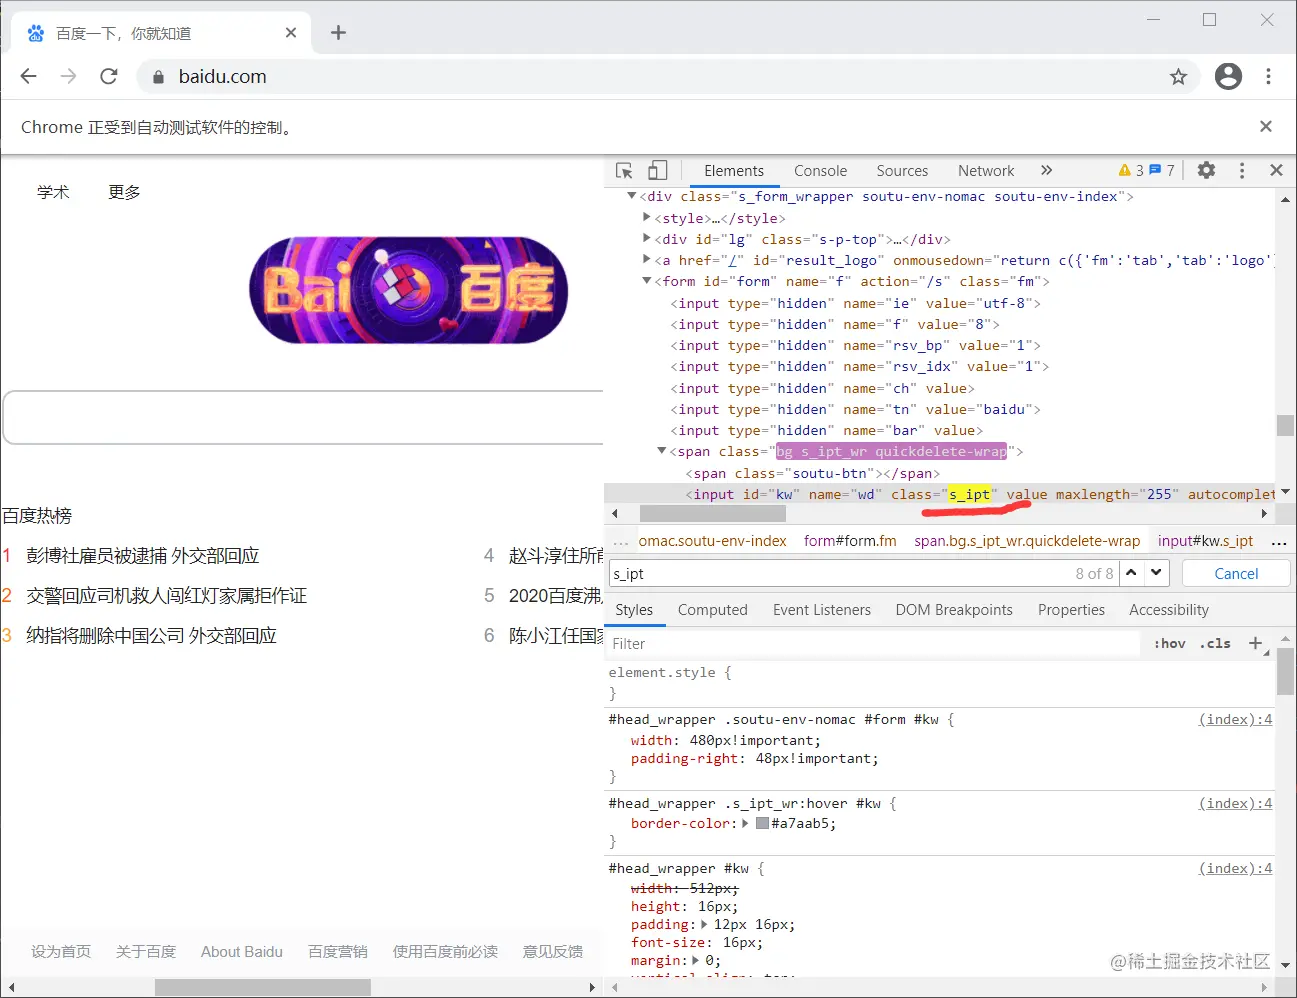Bookmark this page with the star icon
The image size is (1297, 998).
click(x=1178, y=76)
